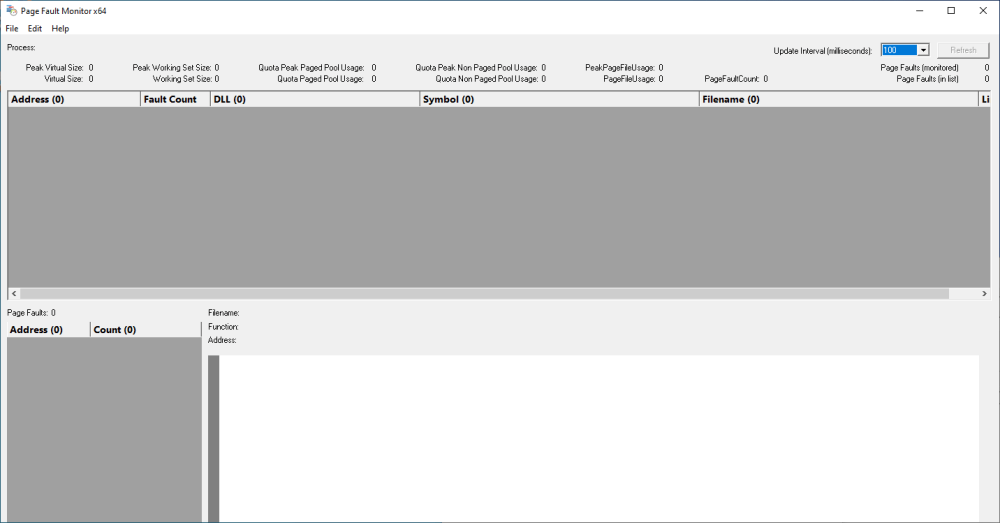
Task: Open the Help menu
Action: (60, 29)
